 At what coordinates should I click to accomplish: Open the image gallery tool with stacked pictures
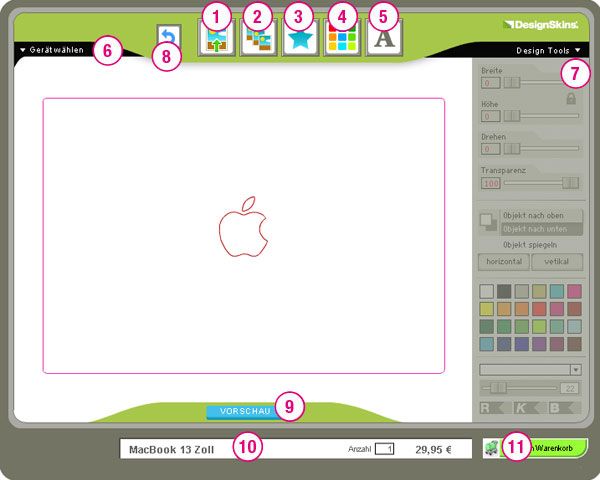coord(259,38)
